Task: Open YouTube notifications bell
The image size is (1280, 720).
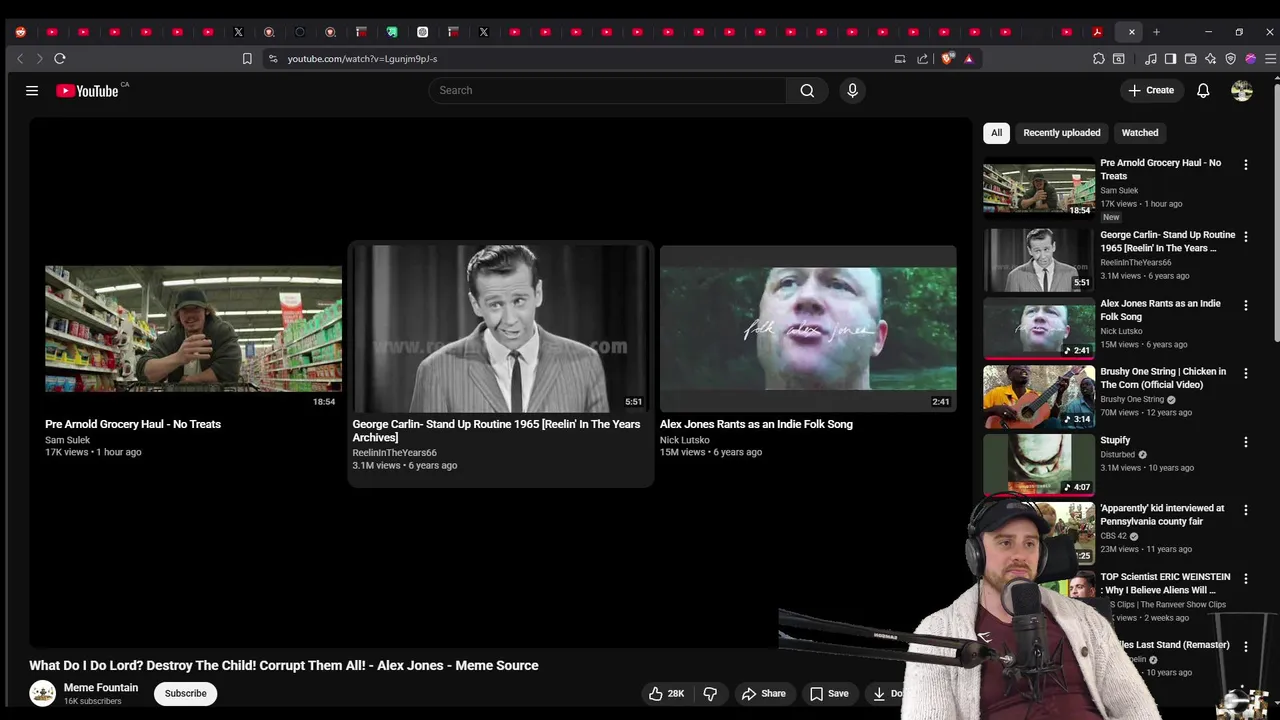Action: (1203, 91)
